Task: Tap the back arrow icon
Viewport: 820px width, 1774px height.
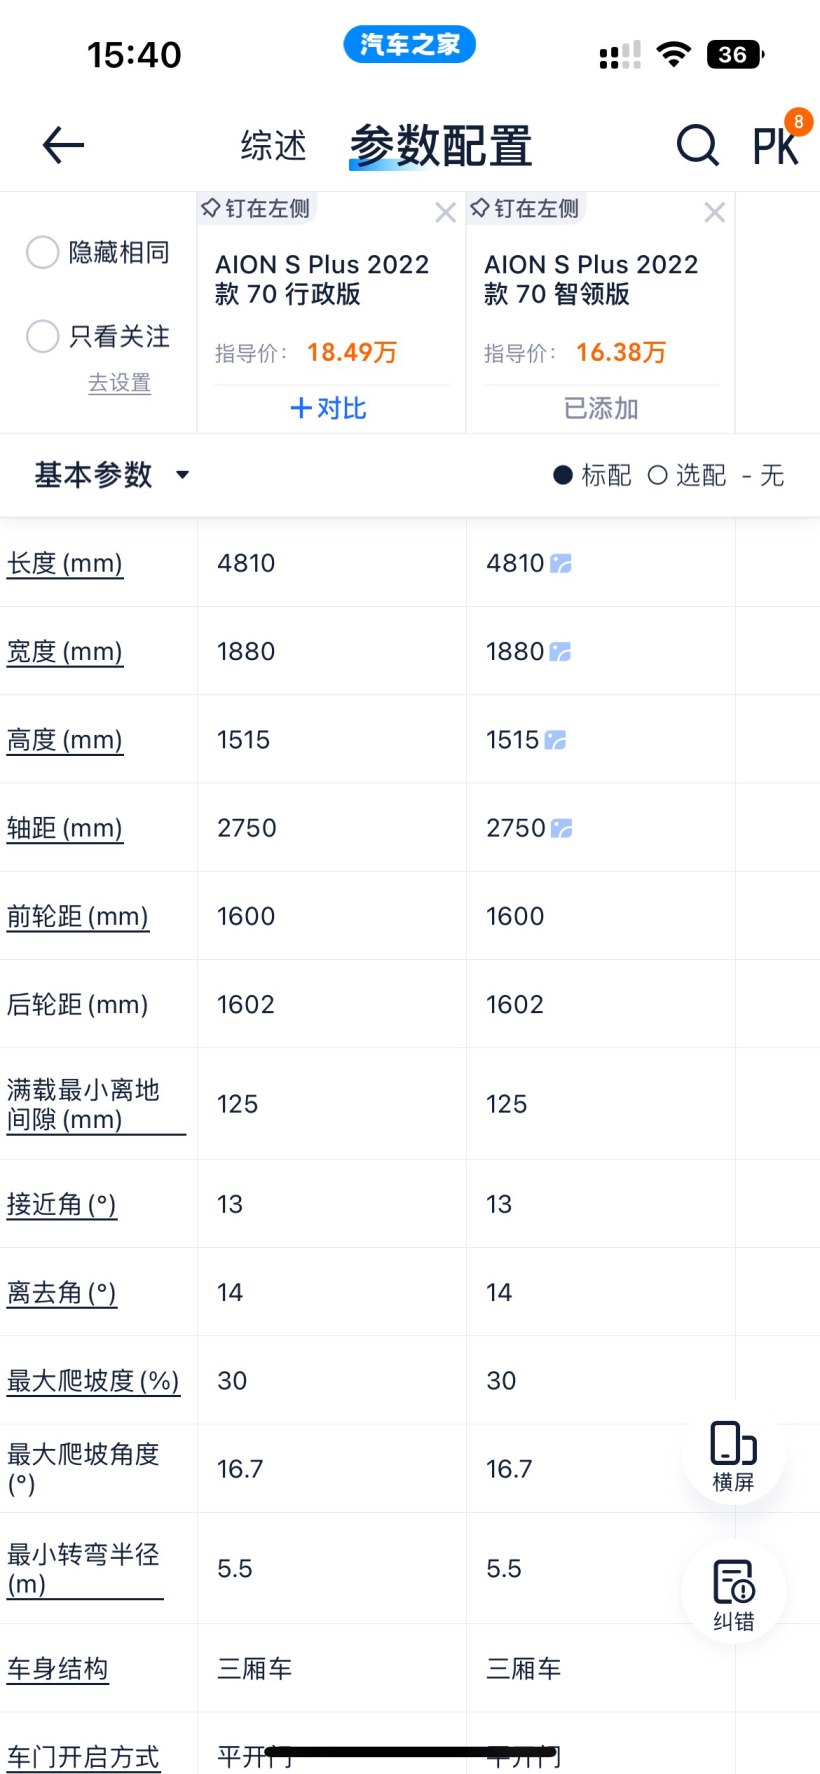Action: (63, 146)
